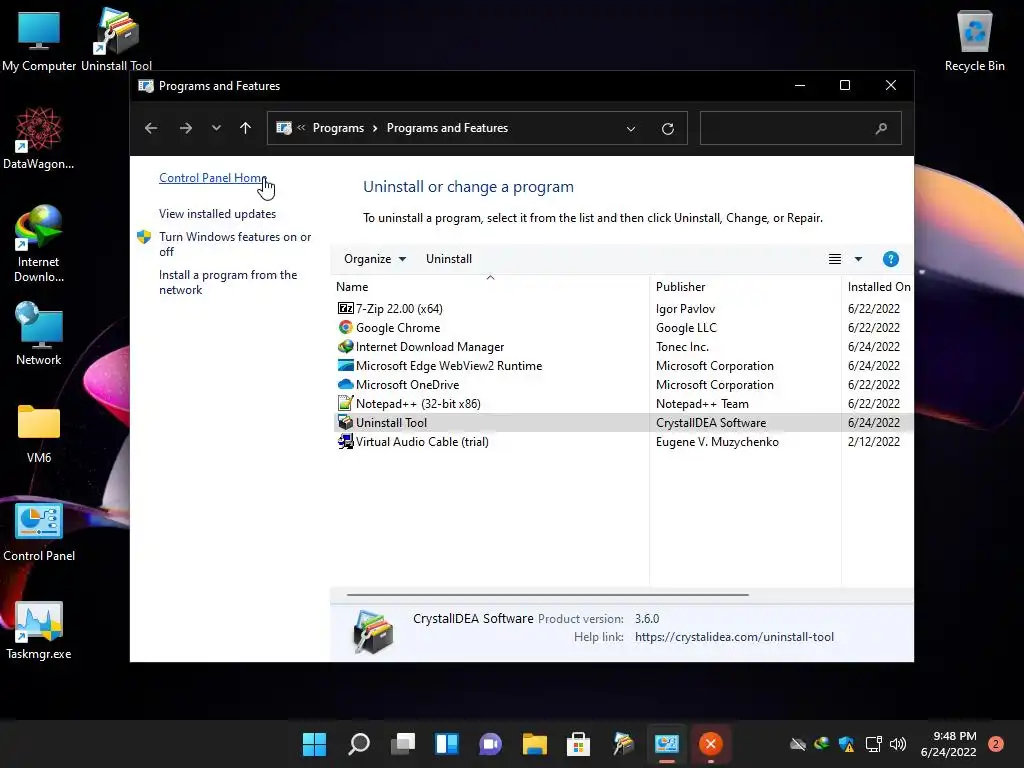Image resolution: width=1024 pixels, height=768 pixels.
Task: Click Windows Security tray icon
Action: (x=846, y=744)
